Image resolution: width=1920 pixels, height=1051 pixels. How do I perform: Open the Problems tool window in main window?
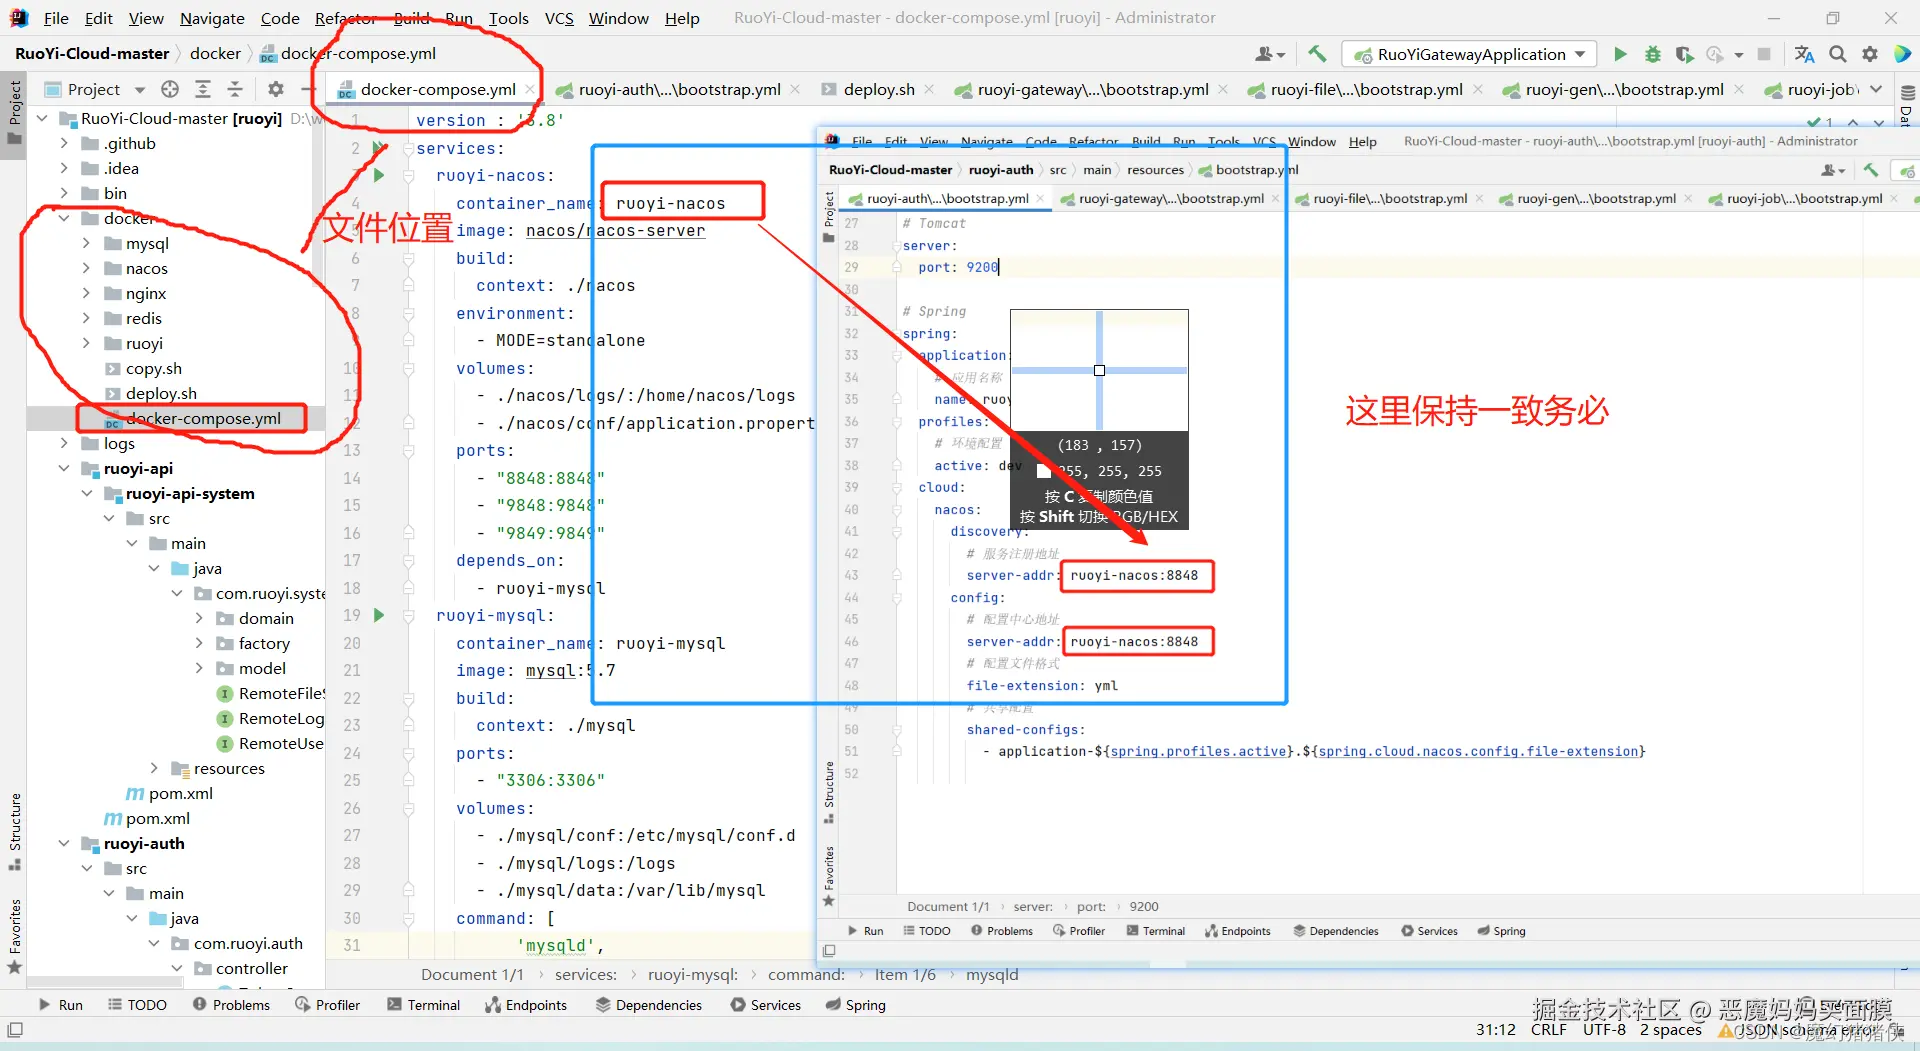click(231, 1005)
